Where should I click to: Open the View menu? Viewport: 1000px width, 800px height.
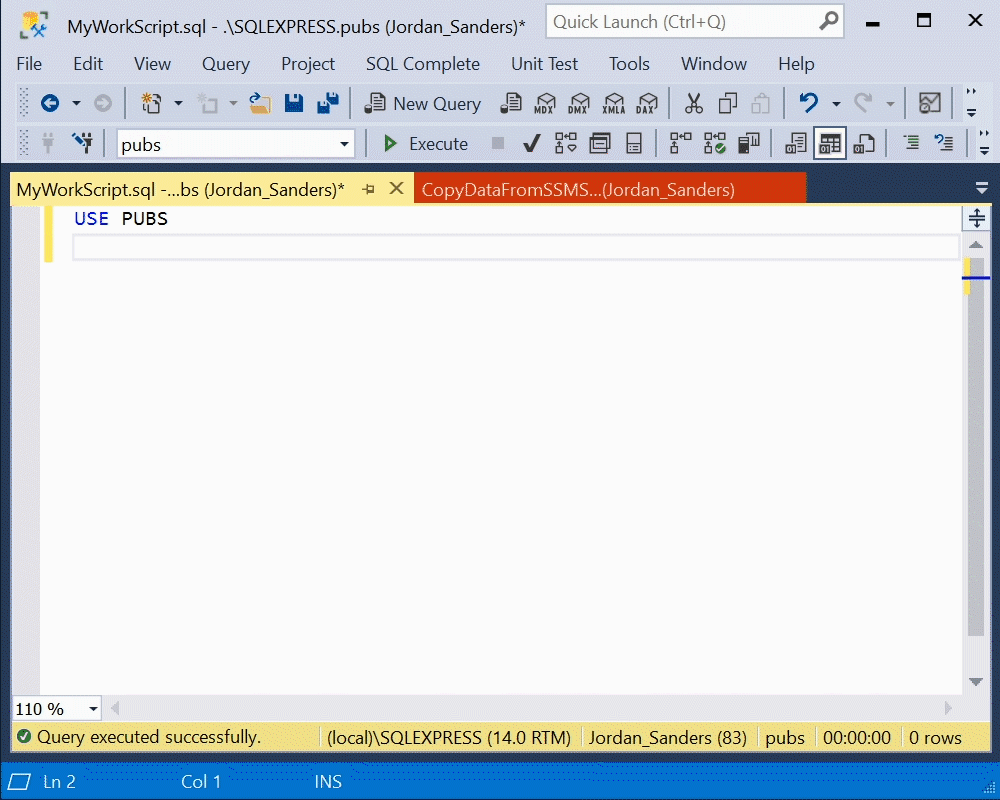[152, 64]
